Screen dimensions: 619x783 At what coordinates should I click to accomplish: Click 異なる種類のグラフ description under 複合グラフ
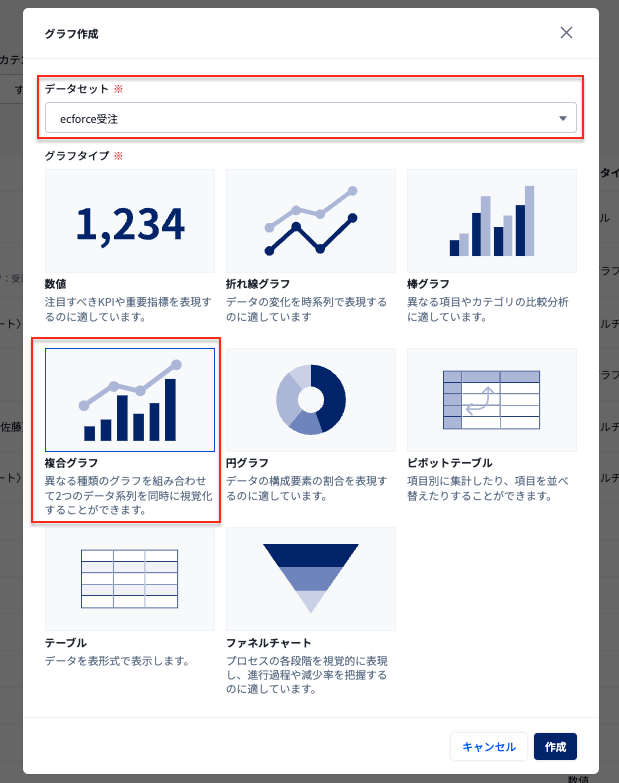coord(128,495)
